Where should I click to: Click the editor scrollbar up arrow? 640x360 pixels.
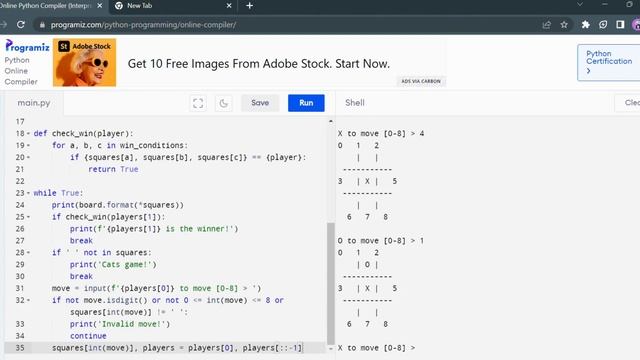pos(331,121)
